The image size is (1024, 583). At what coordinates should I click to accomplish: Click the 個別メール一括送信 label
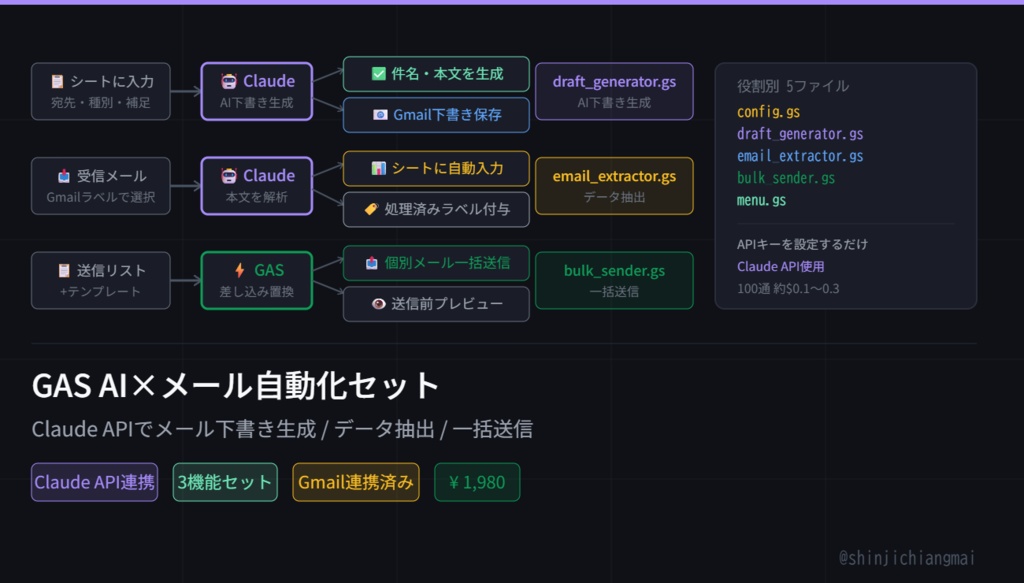447,263
